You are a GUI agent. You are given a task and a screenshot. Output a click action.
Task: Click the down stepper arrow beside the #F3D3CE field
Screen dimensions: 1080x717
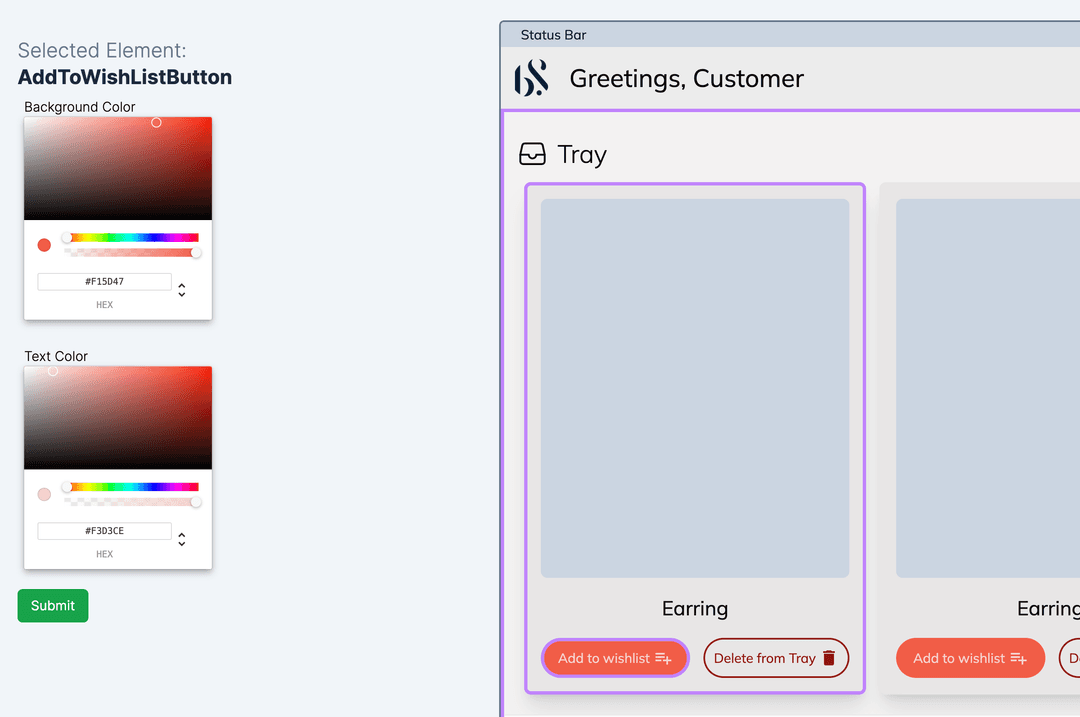coord(181,544)
